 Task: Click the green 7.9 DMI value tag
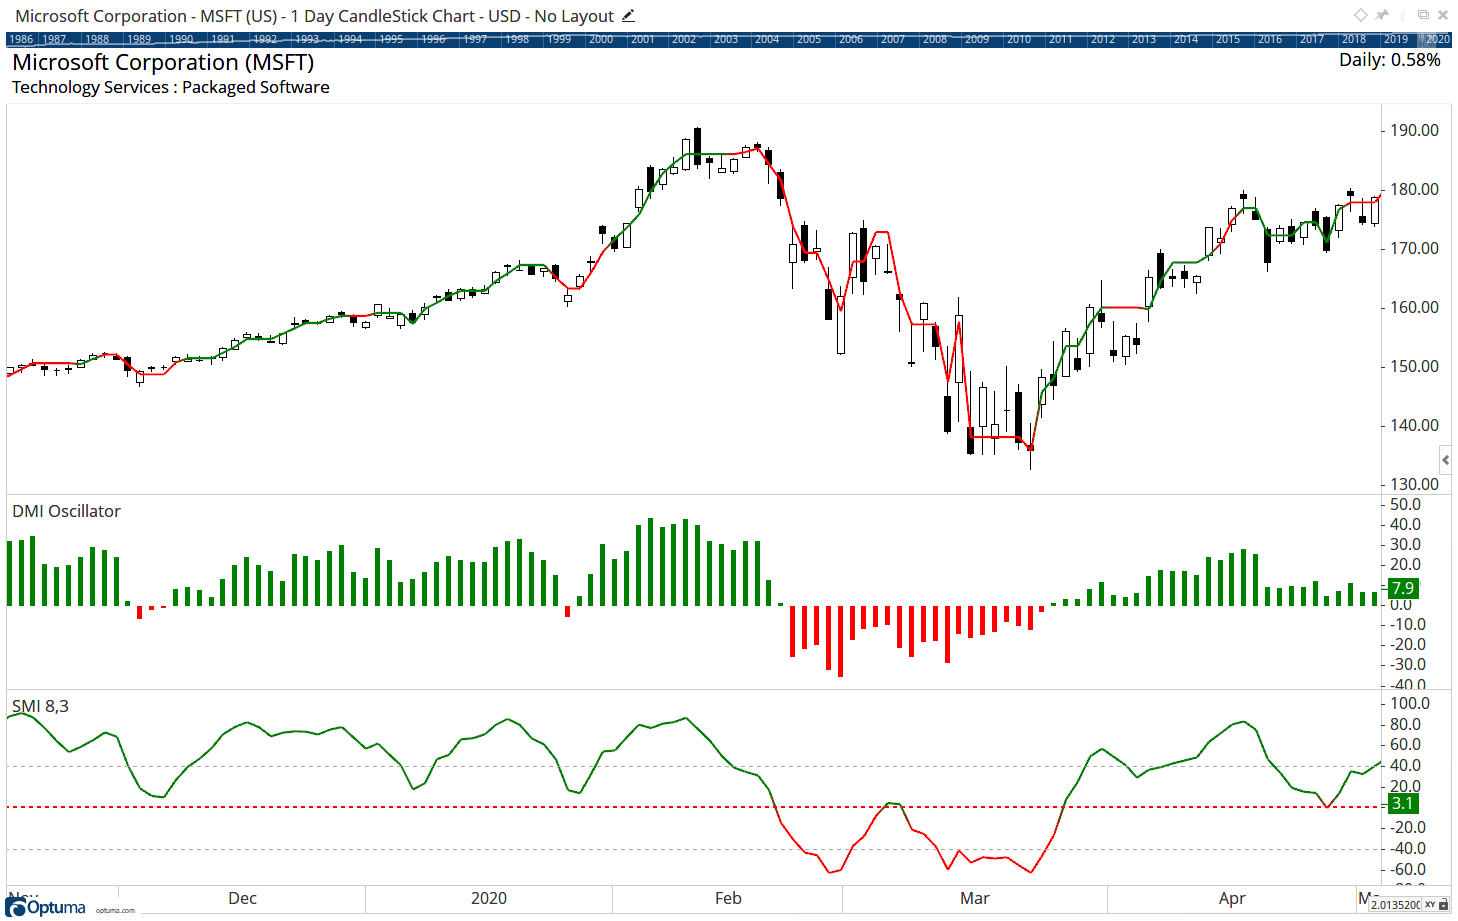1402,588
